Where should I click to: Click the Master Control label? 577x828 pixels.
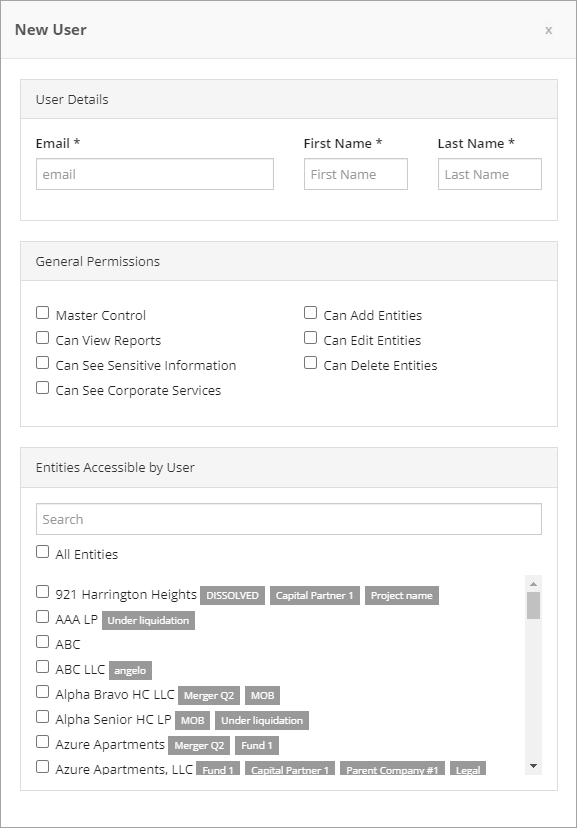click(x=101, y=315)
